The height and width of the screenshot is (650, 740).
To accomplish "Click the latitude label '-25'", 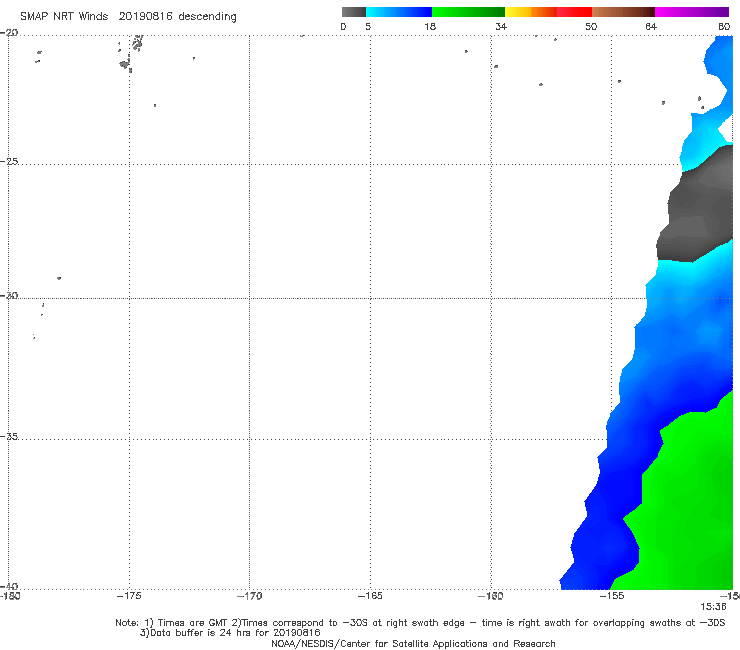I will click(x=9, y=161).
